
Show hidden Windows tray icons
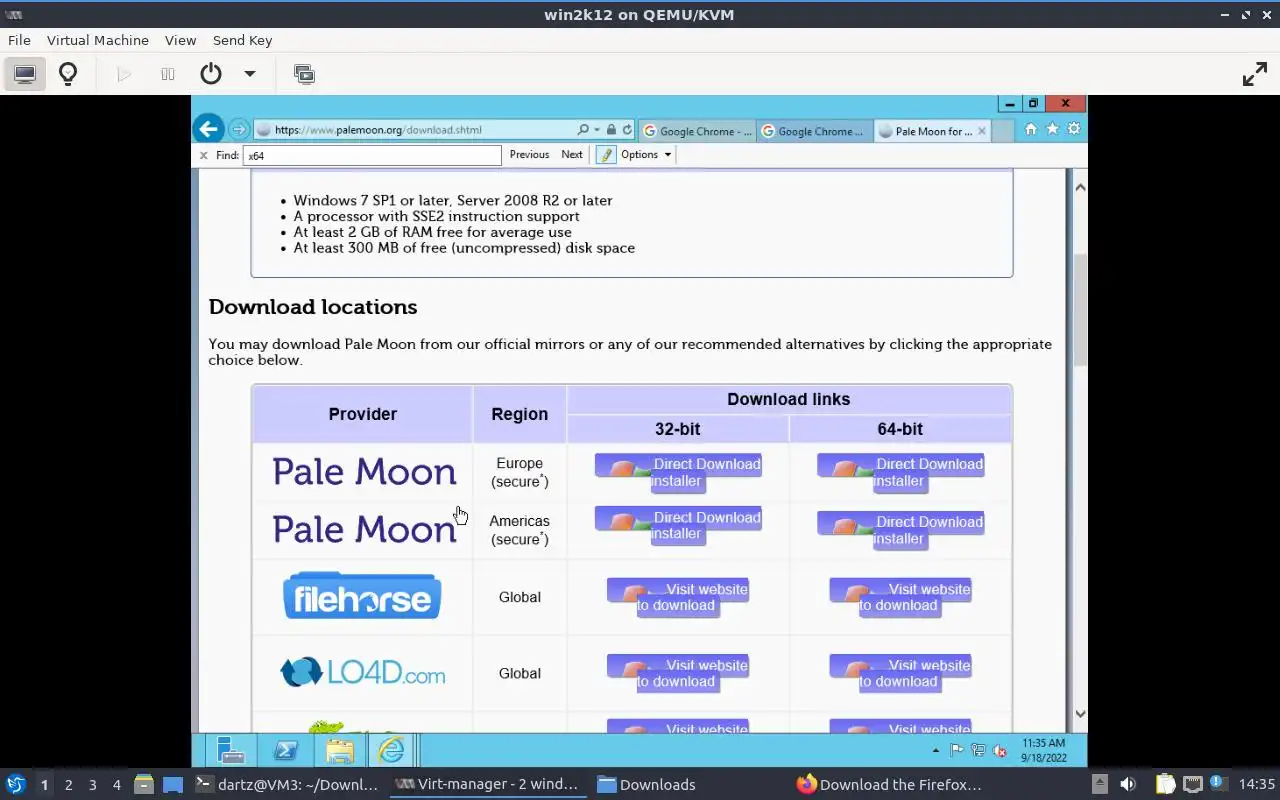click(936, 750)
